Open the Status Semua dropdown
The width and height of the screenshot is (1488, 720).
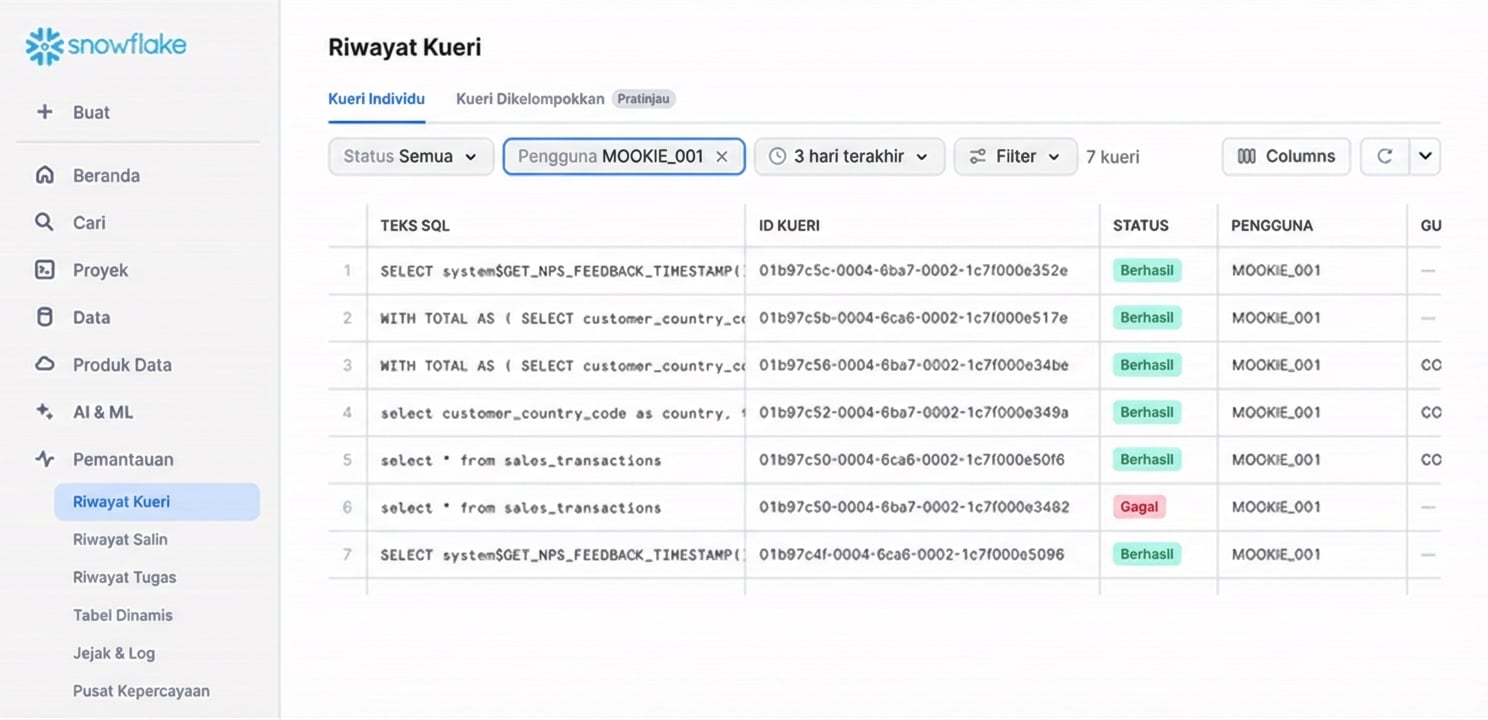click(410, 156)
